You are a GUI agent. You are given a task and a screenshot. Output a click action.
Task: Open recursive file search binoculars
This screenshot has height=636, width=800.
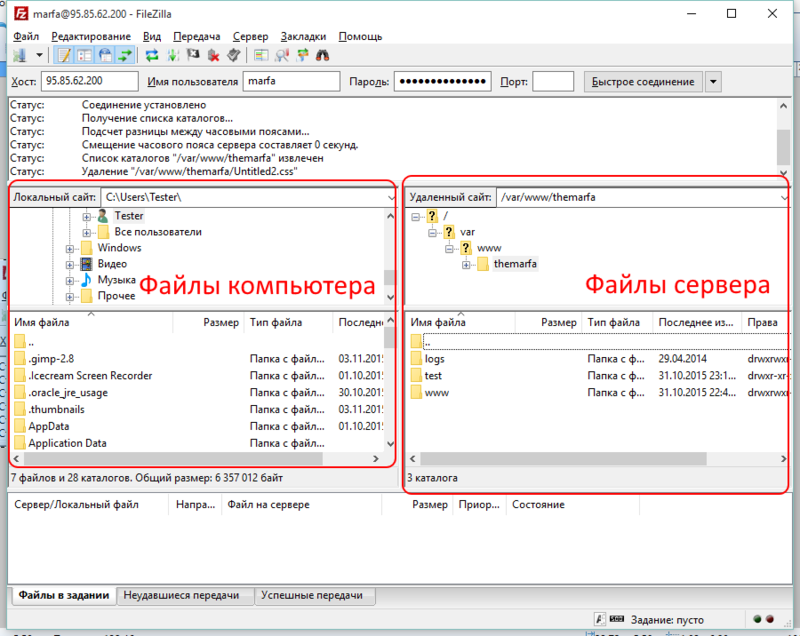click(322, 55)
